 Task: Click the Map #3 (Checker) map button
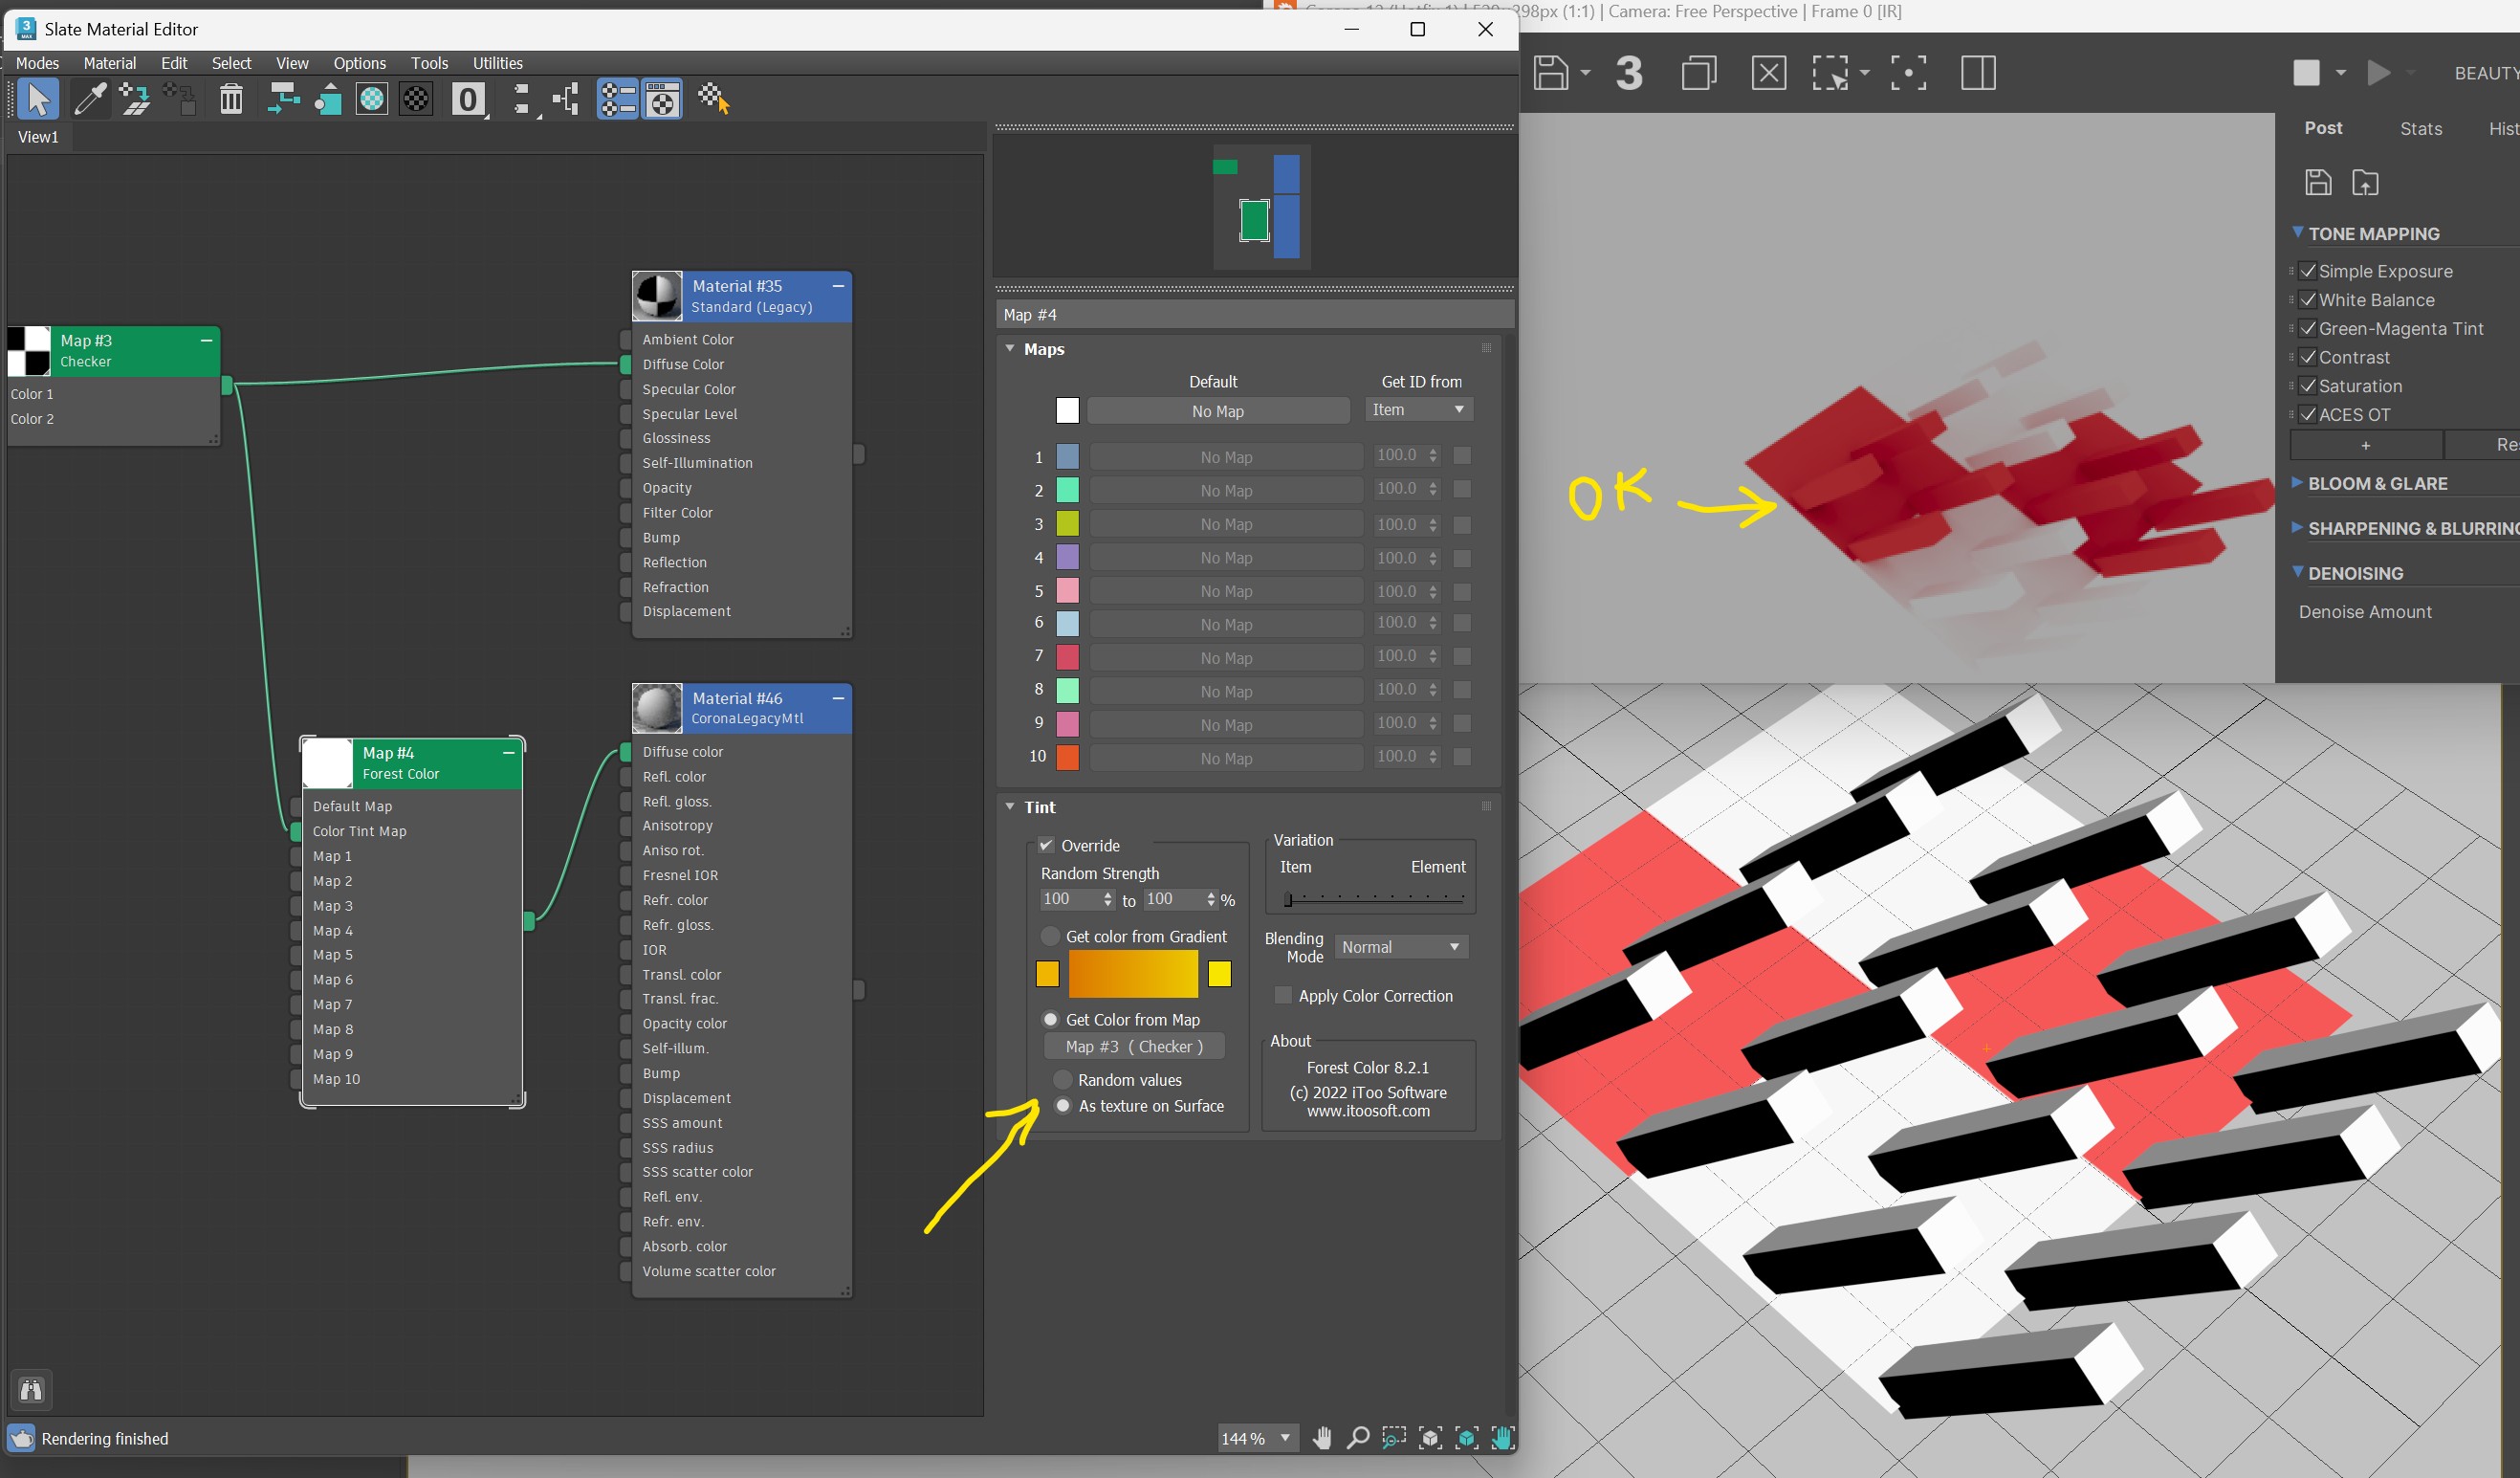click(x=1134, y=1046)
